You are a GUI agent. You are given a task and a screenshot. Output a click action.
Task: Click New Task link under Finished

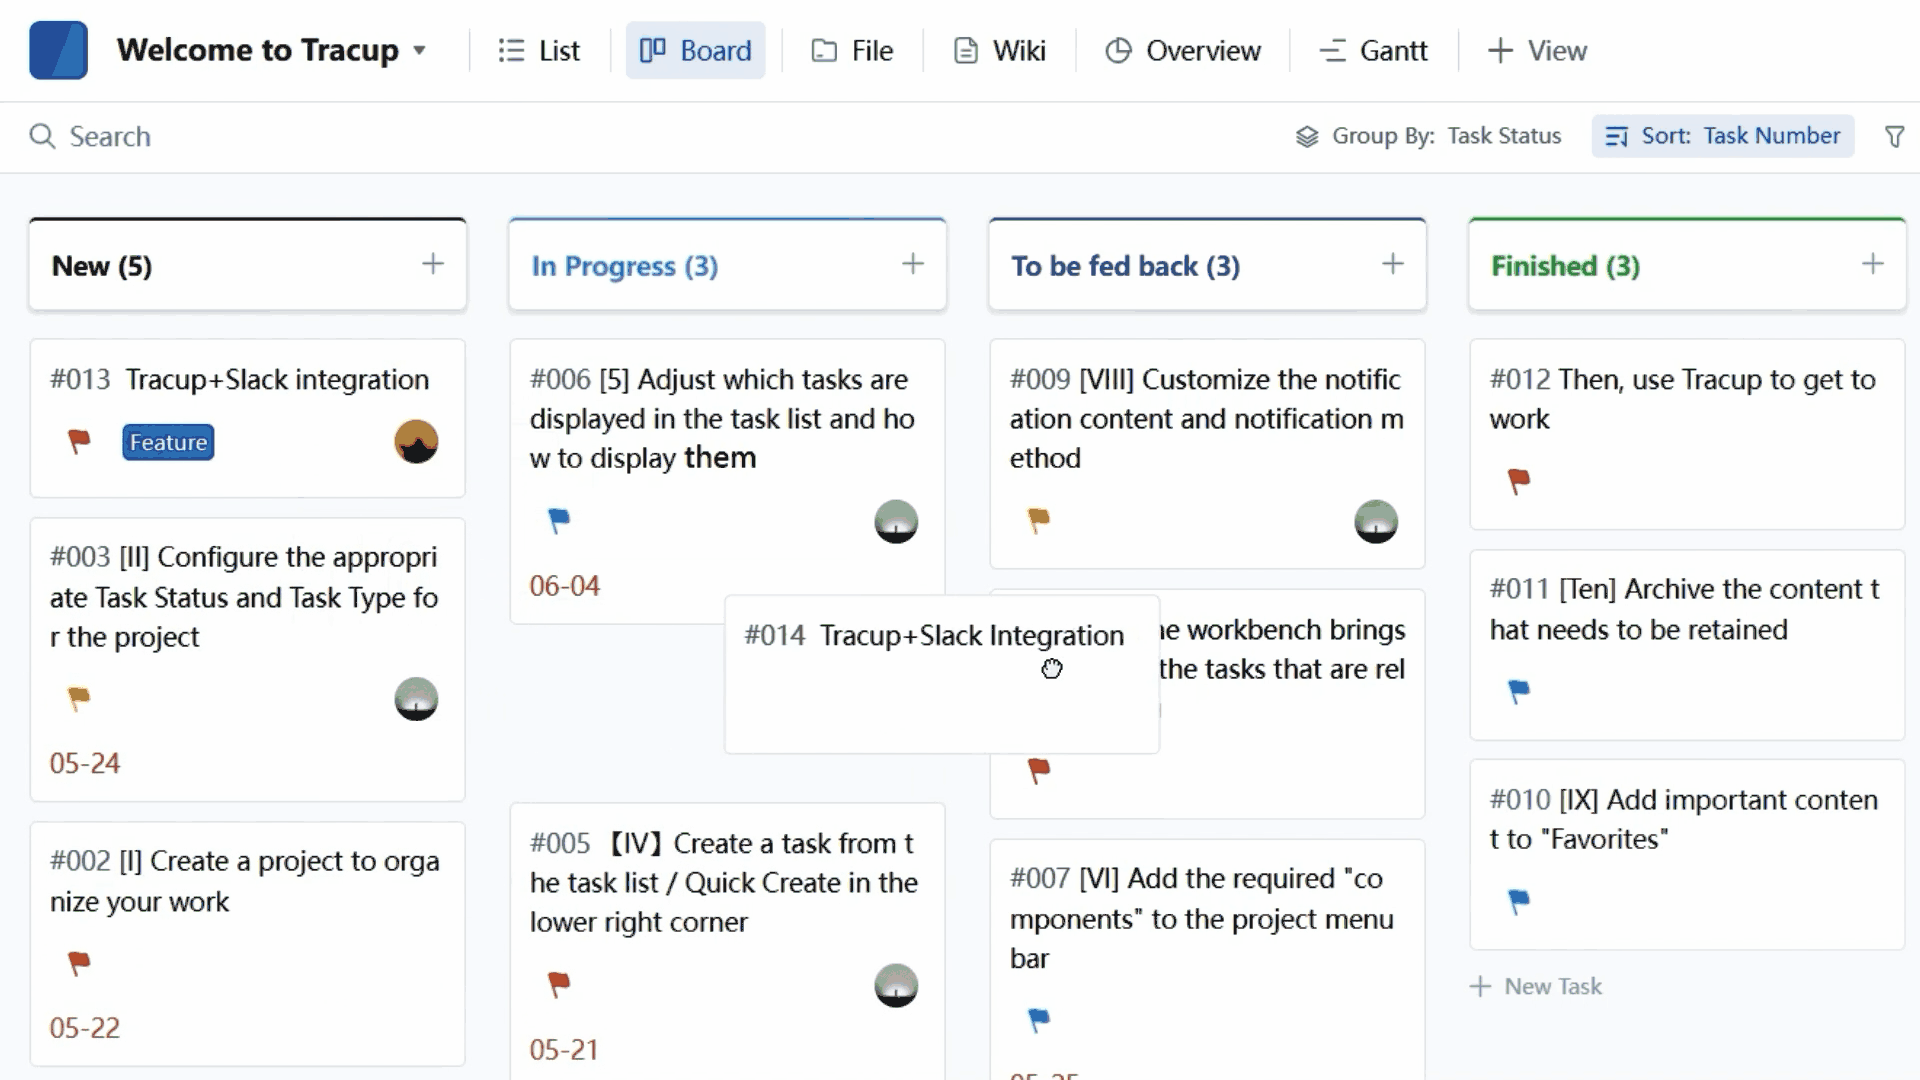[x=1536, y=986]
